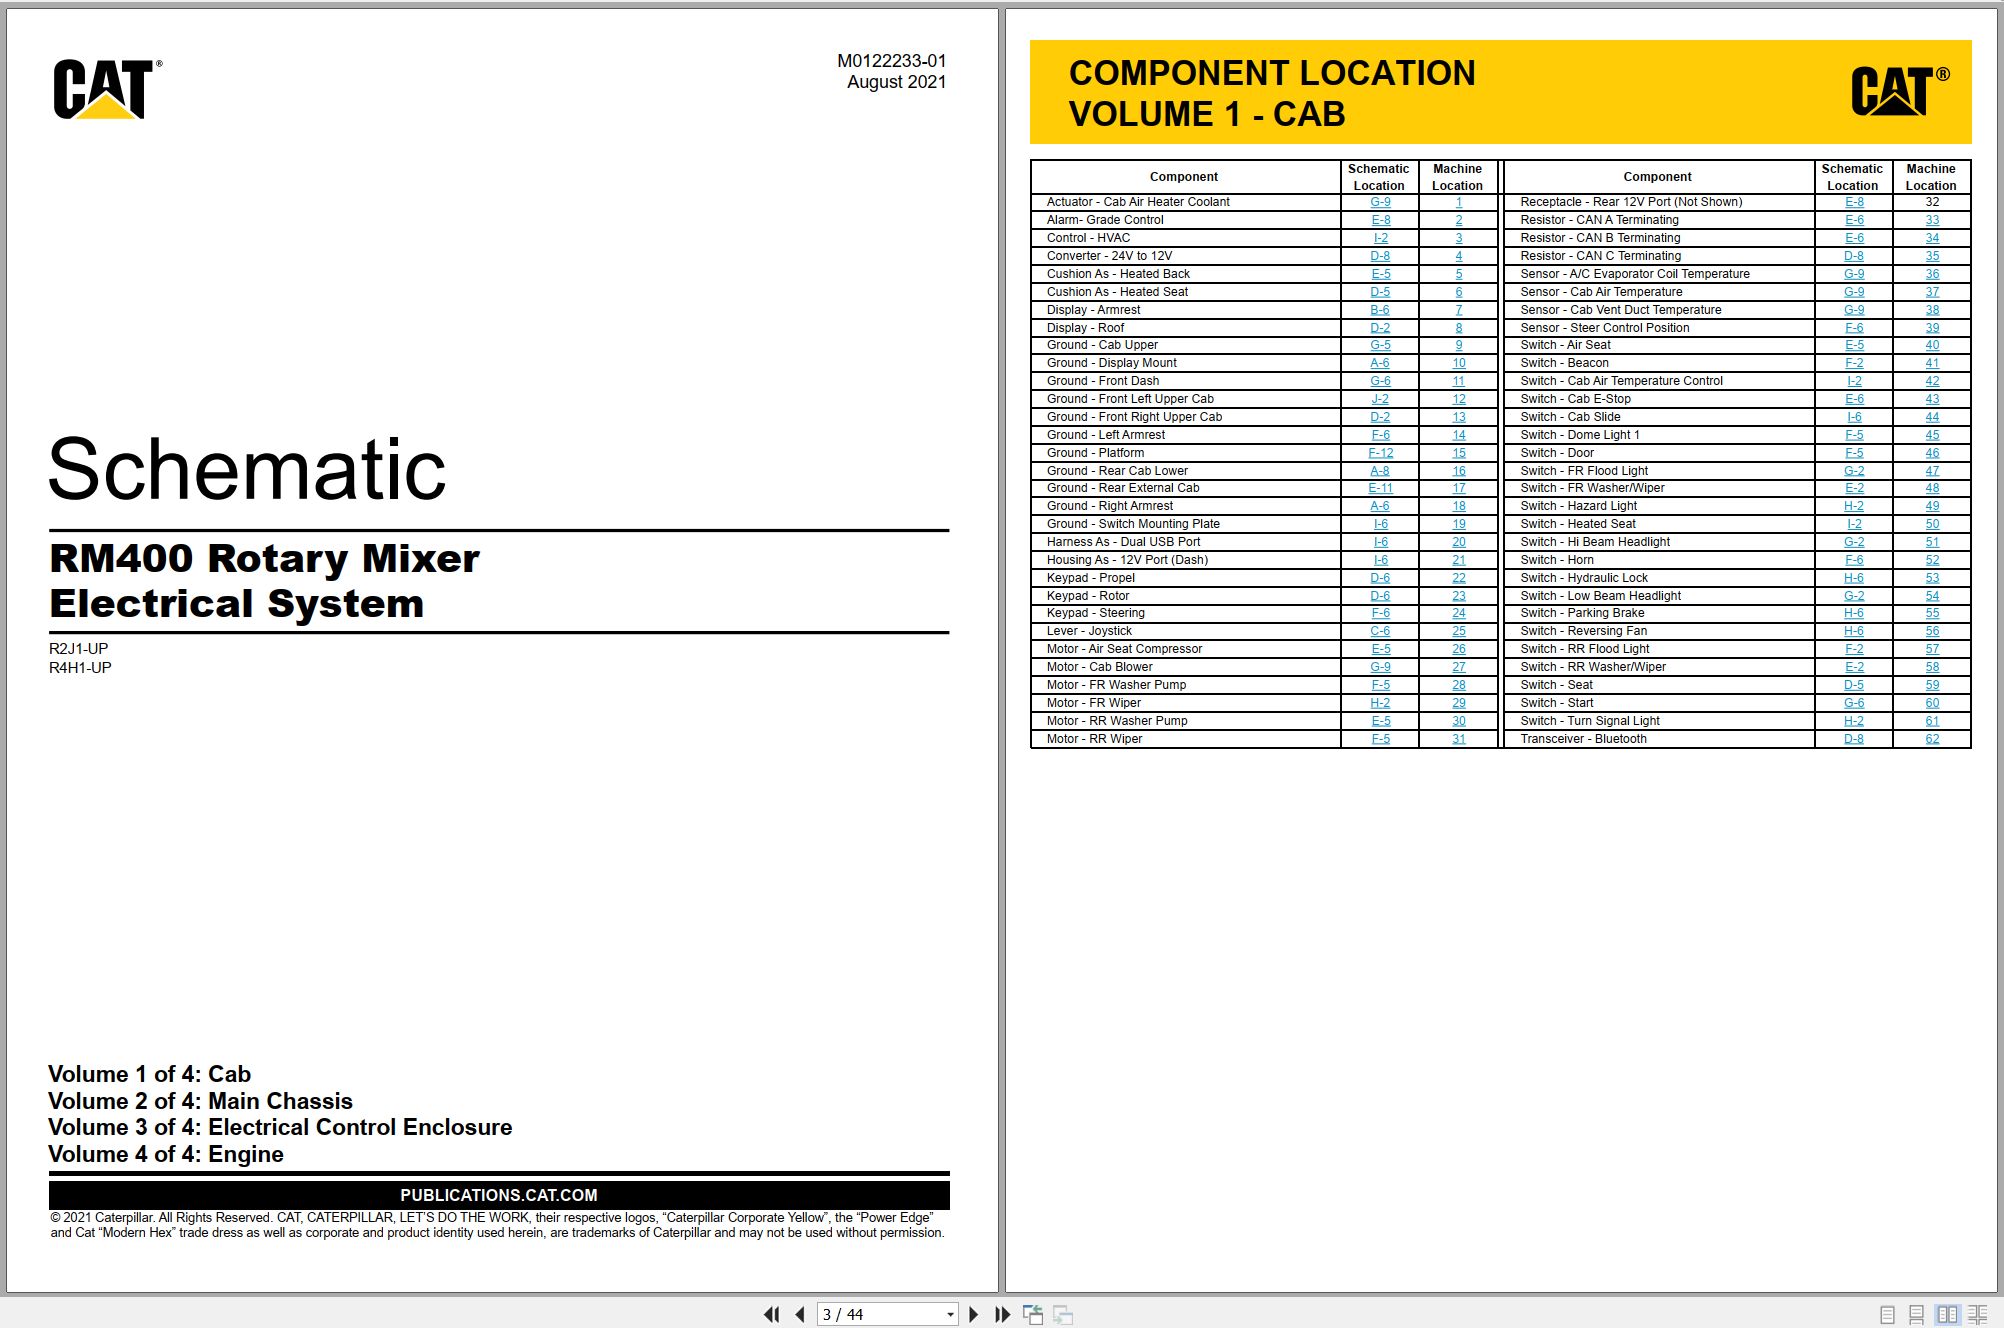Go to the first page
2004x1328 pixels.
[771, 1314]
